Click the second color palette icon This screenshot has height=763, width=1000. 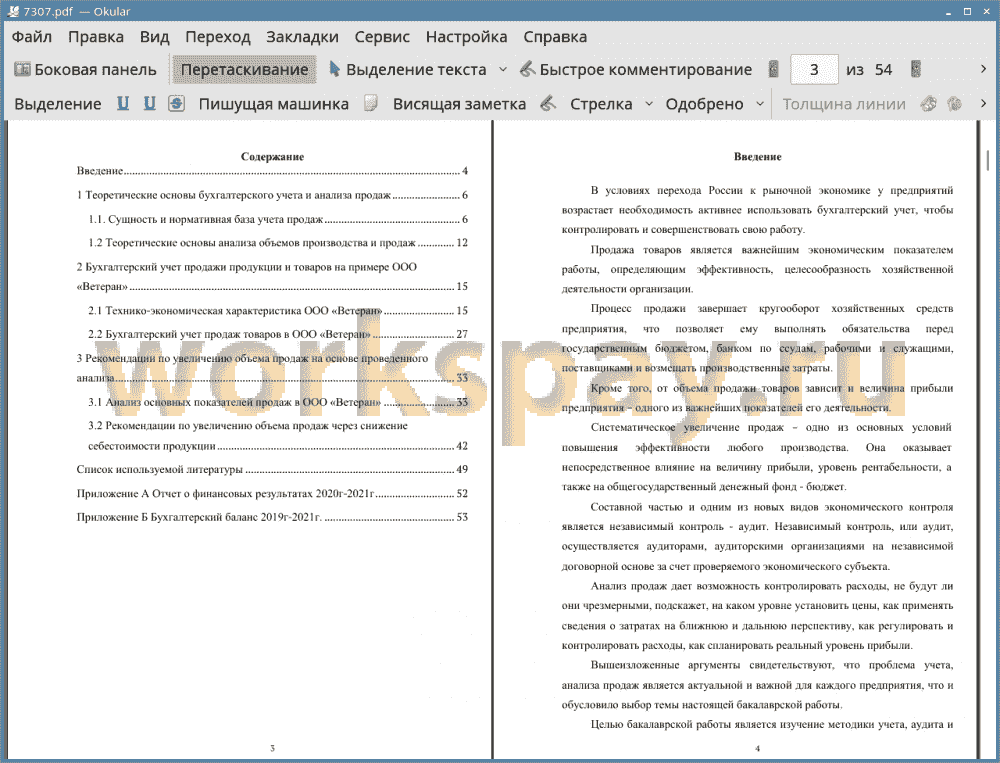[x=954, y=103]
